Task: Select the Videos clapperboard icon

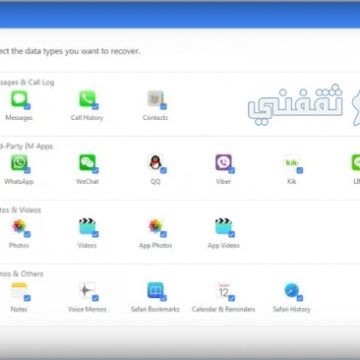Action: tap(87, 226)
